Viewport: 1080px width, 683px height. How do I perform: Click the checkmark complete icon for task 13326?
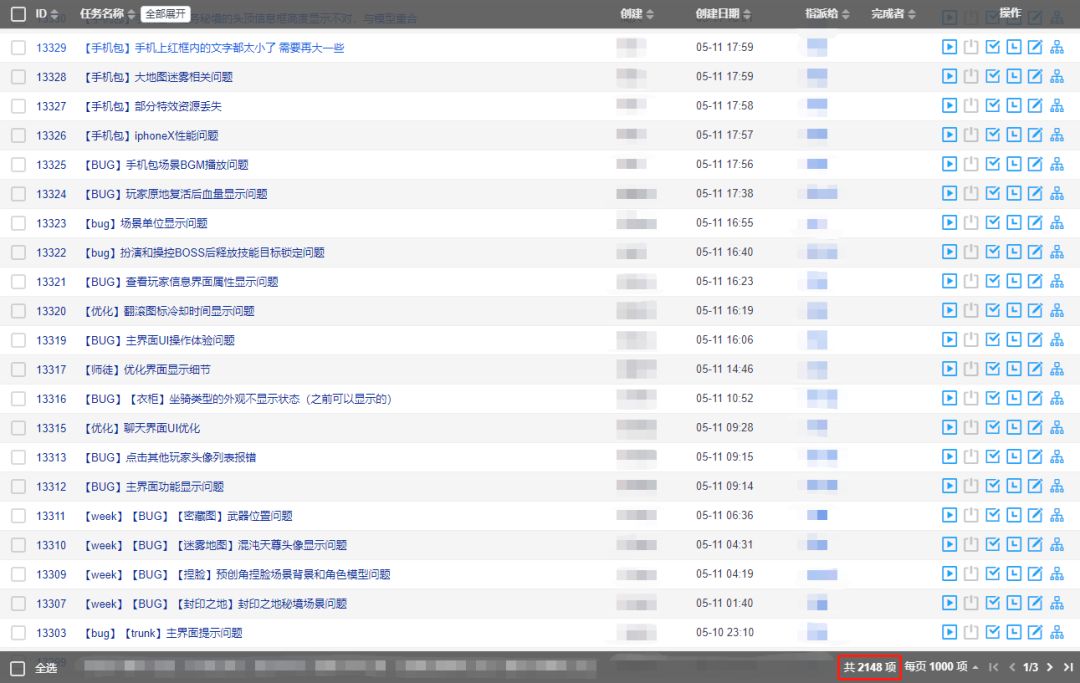pos(993,135)
